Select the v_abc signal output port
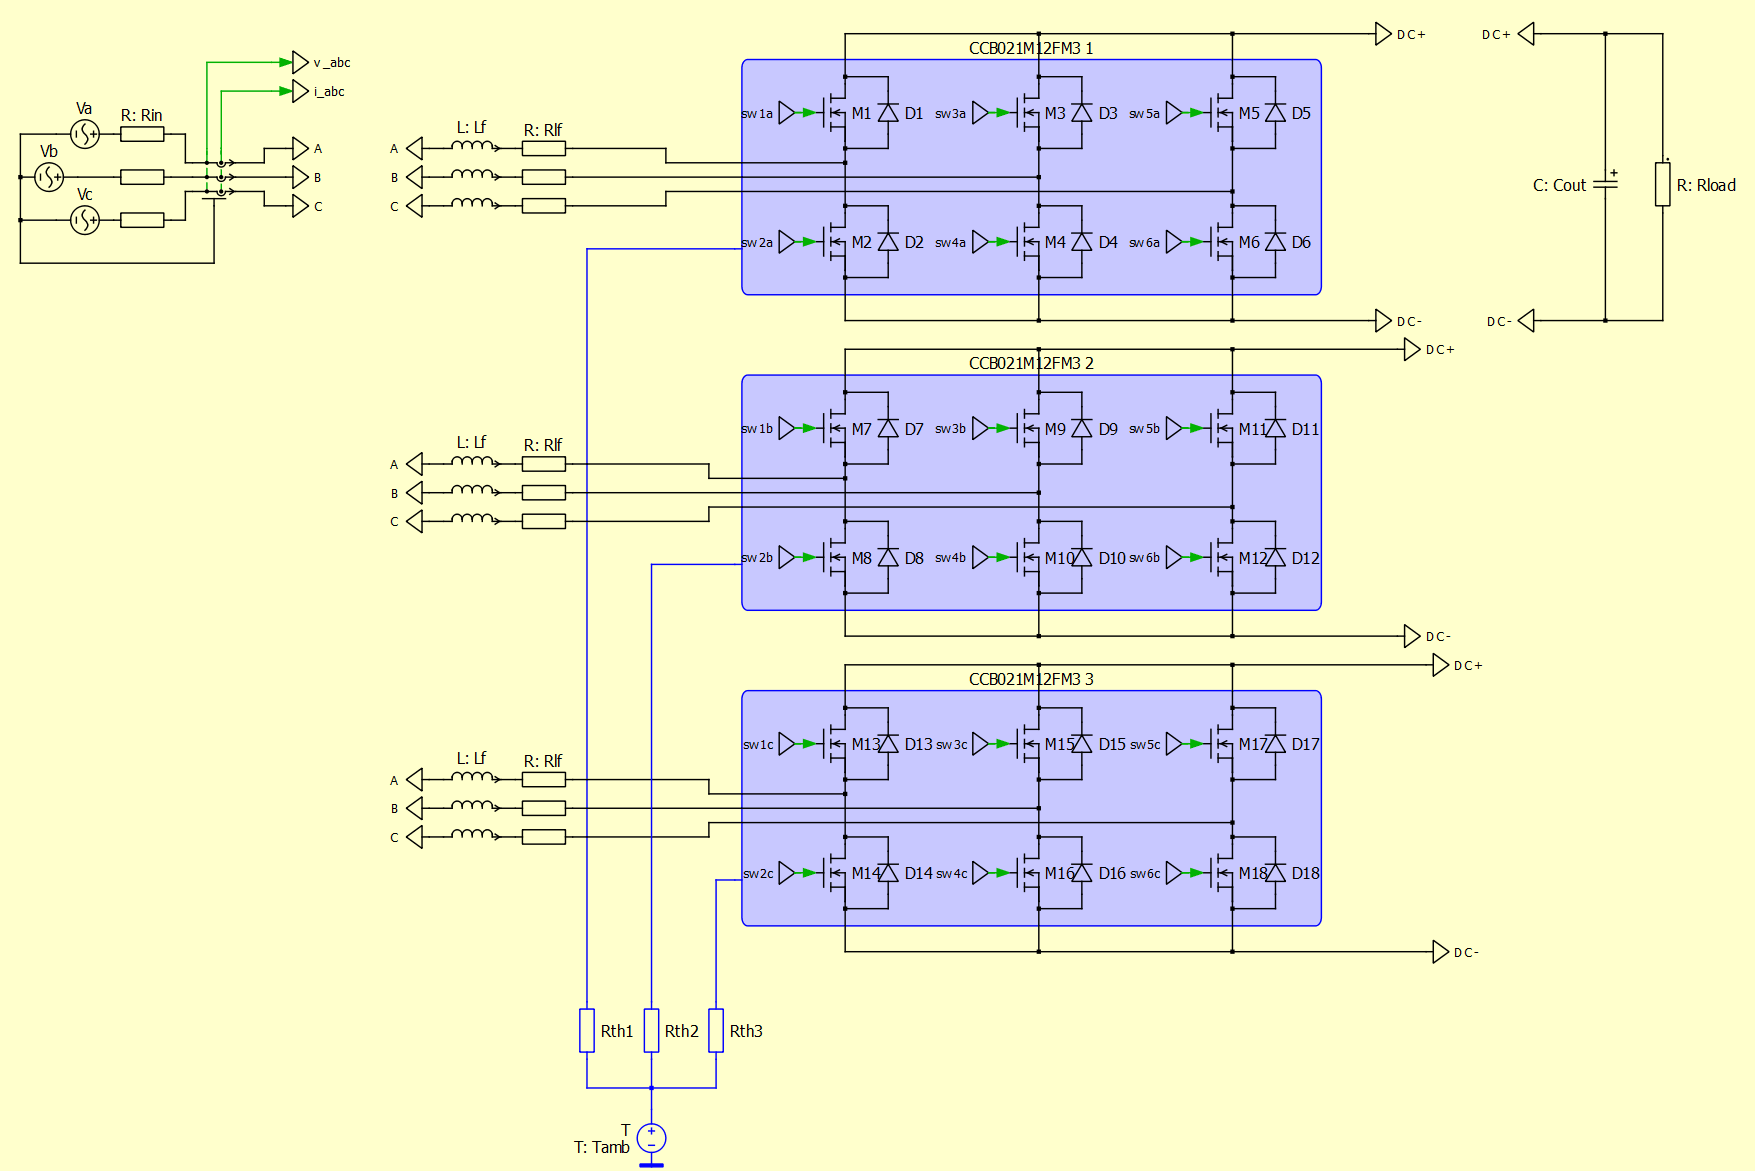This screenshot has height=1171, width=1755. (300, 62)
